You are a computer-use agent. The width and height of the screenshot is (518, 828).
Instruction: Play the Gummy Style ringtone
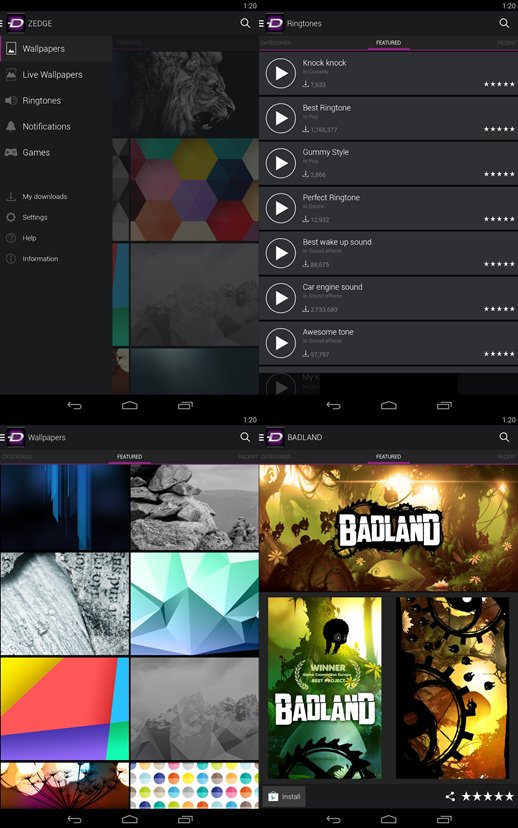coord(280,163)
